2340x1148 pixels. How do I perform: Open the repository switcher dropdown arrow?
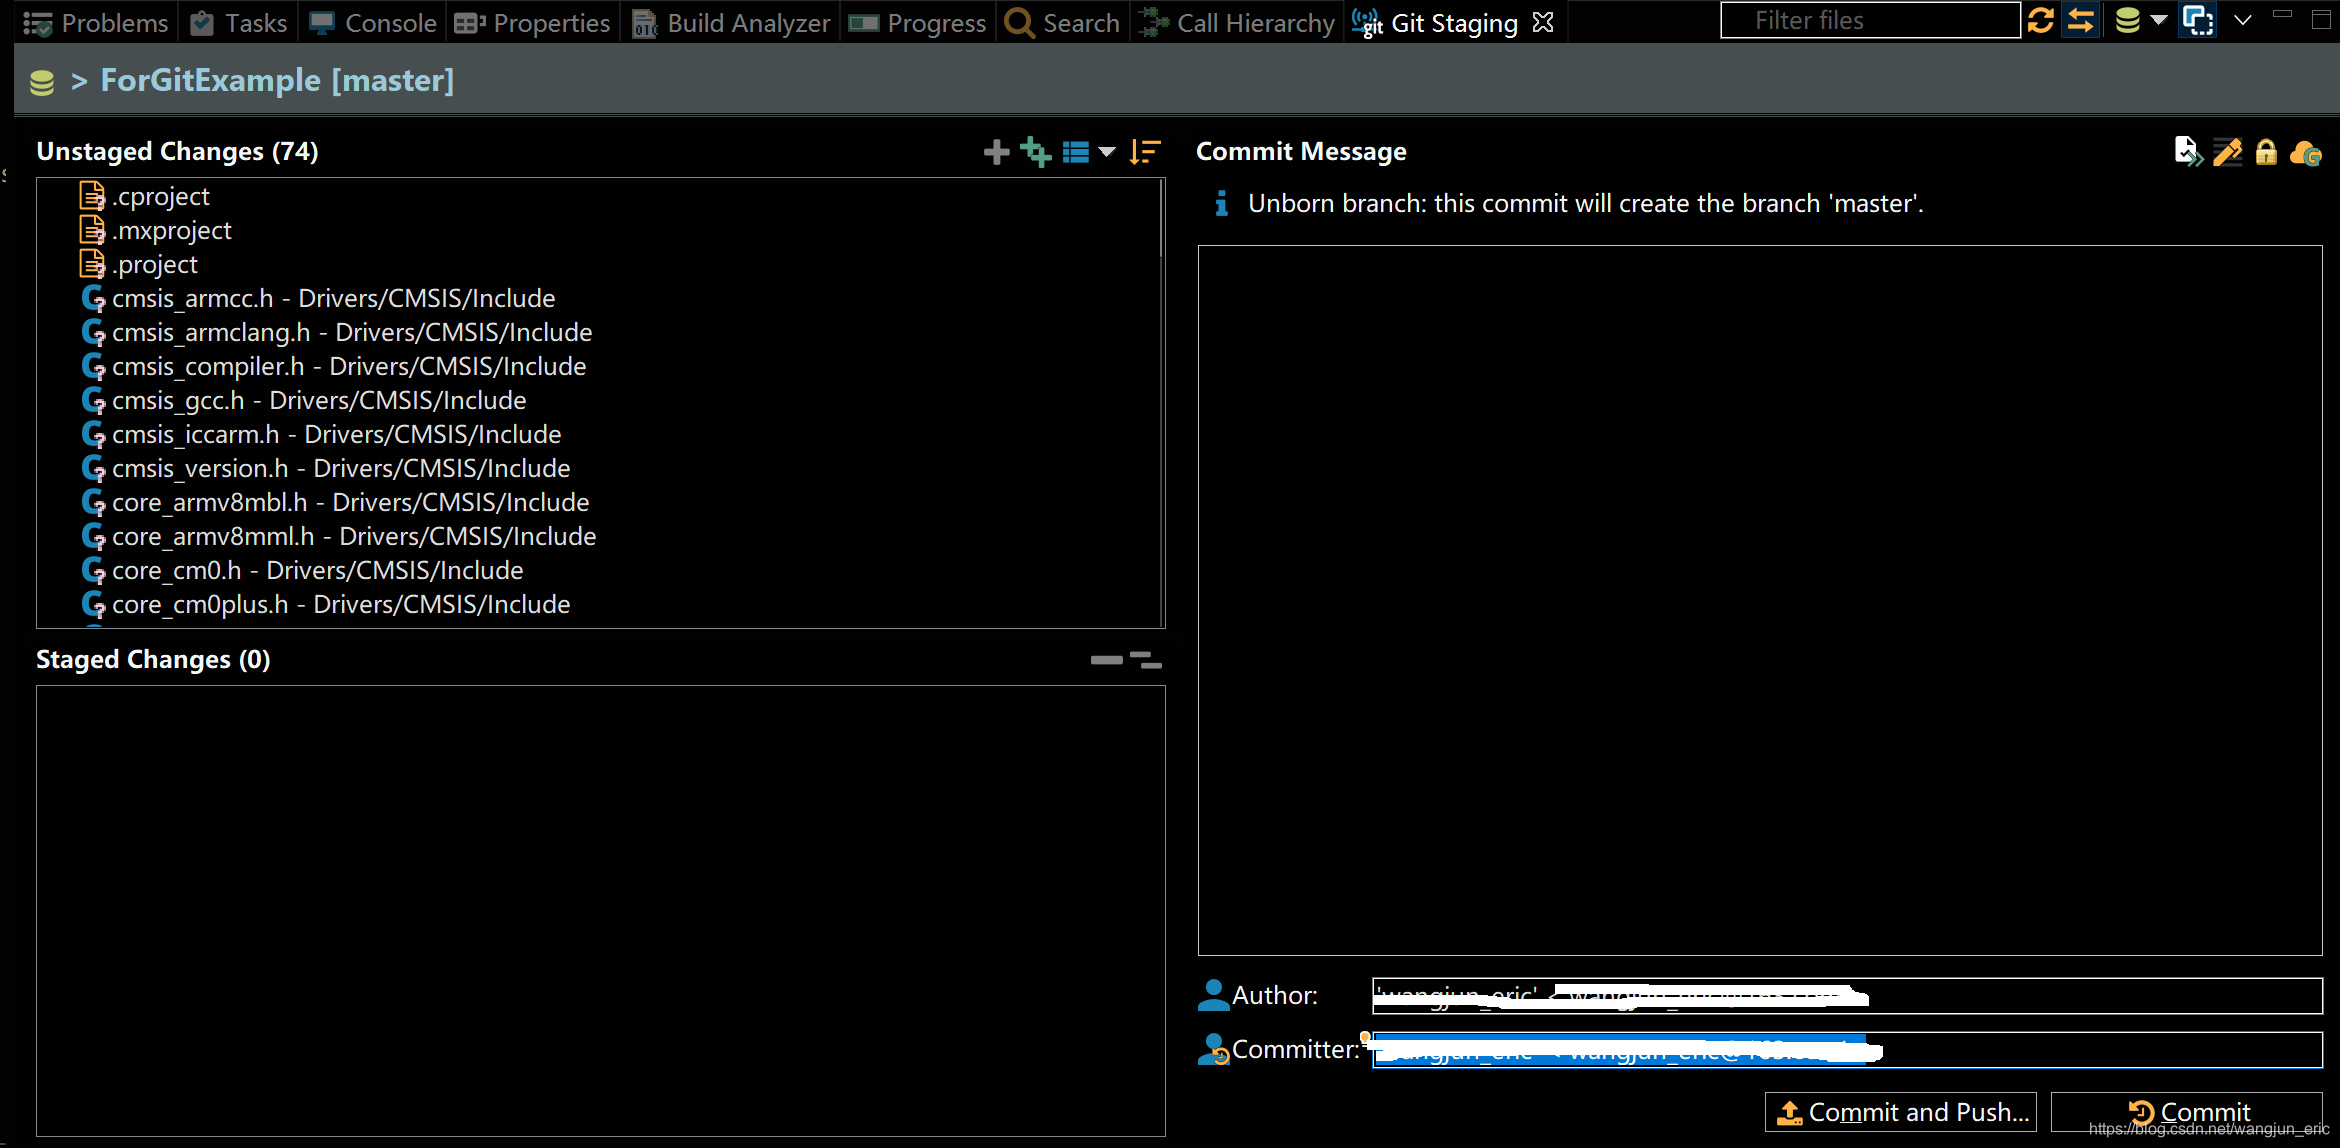point(2159,21)
